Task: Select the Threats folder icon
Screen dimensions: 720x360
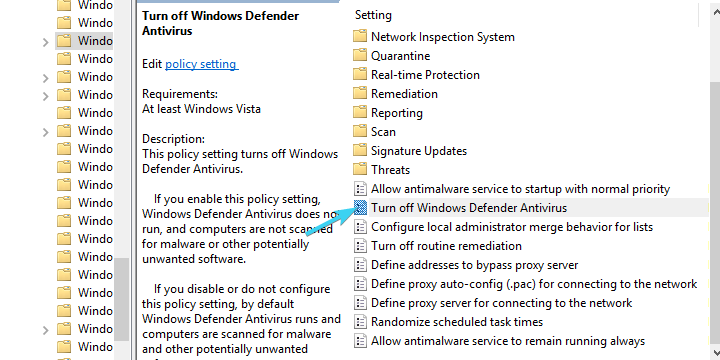Action: 360,169
